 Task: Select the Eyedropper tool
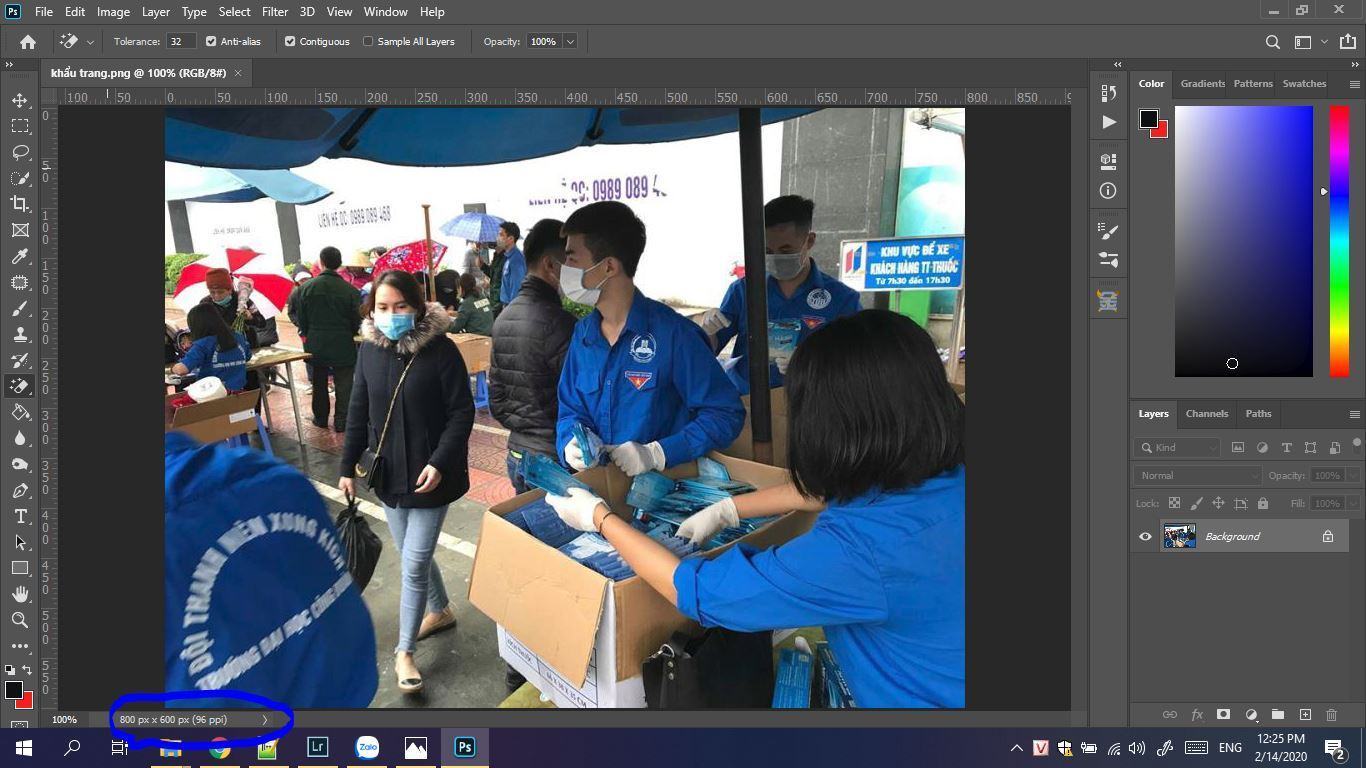click(20, 257)
